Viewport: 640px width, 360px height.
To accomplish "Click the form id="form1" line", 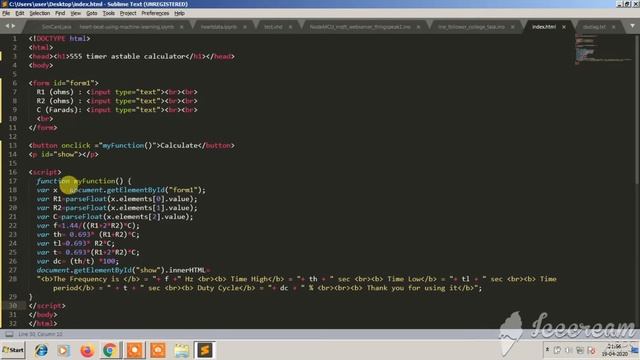I will point(64,83).
